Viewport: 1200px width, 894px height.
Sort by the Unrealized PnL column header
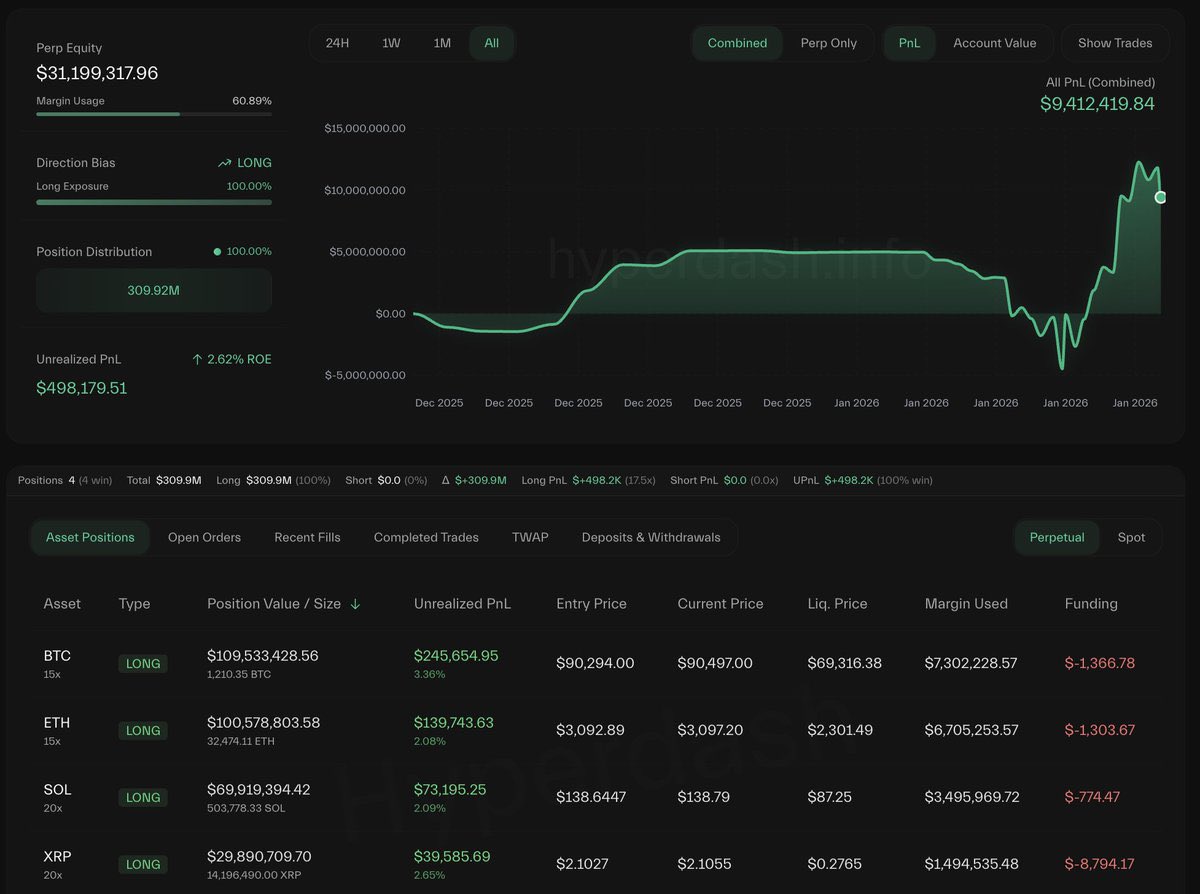462,604
